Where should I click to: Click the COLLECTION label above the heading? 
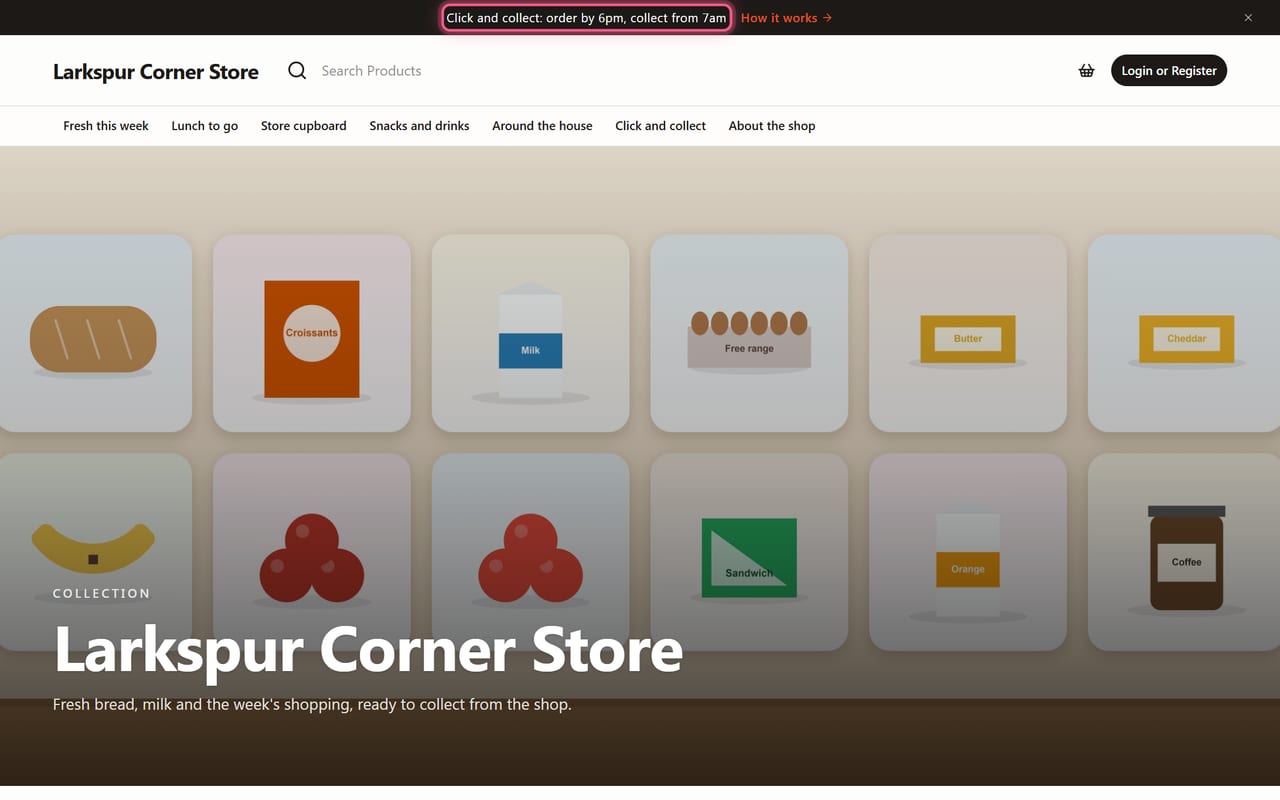pos(101,593)
